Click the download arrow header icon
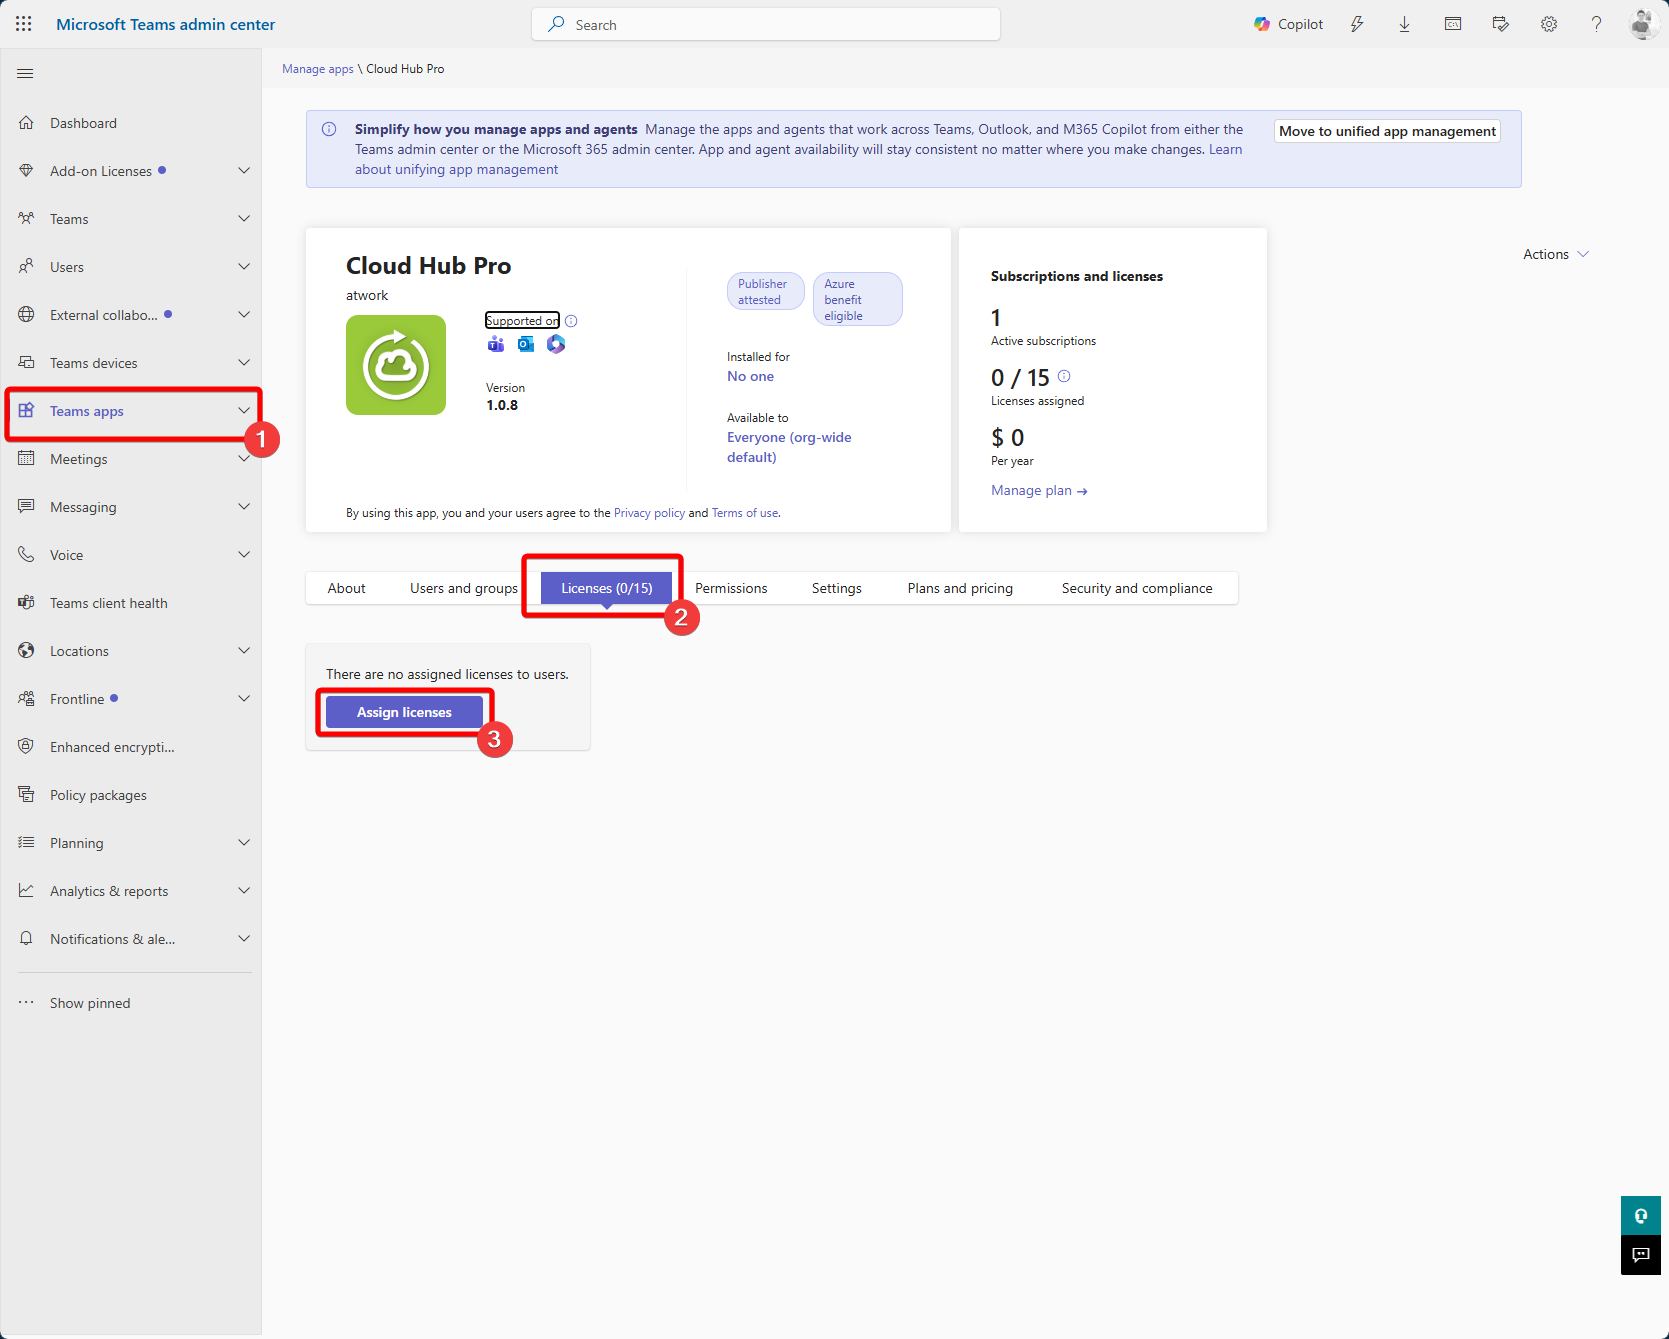 point(1404,24)
